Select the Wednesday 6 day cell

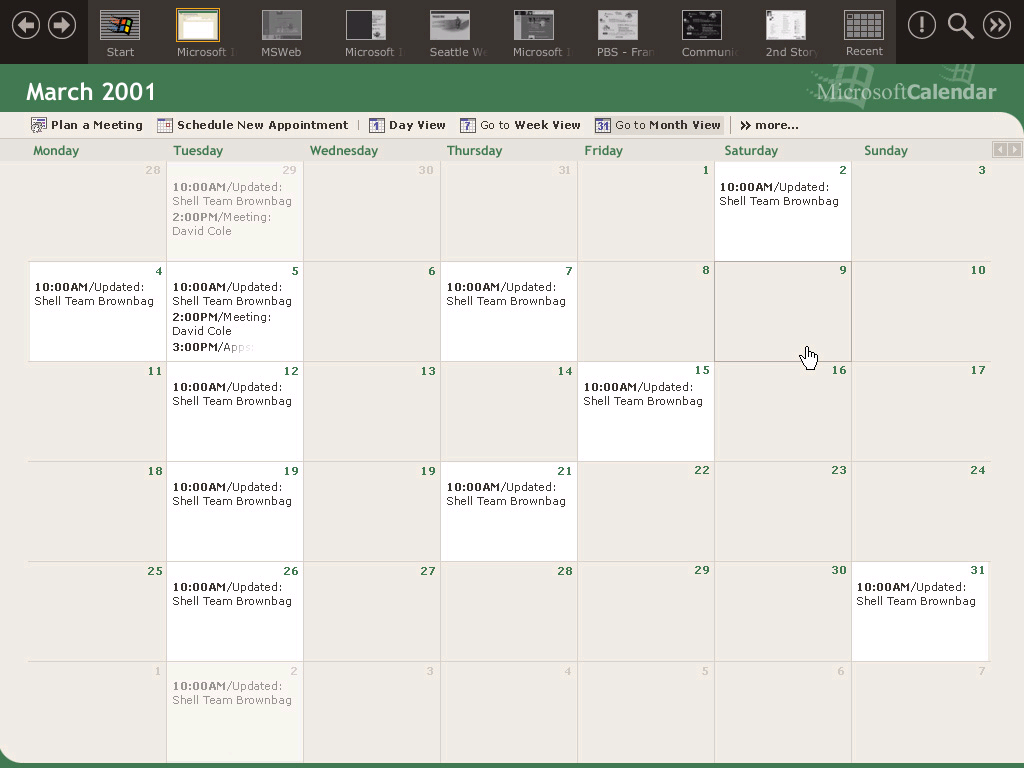coord(372,312)
